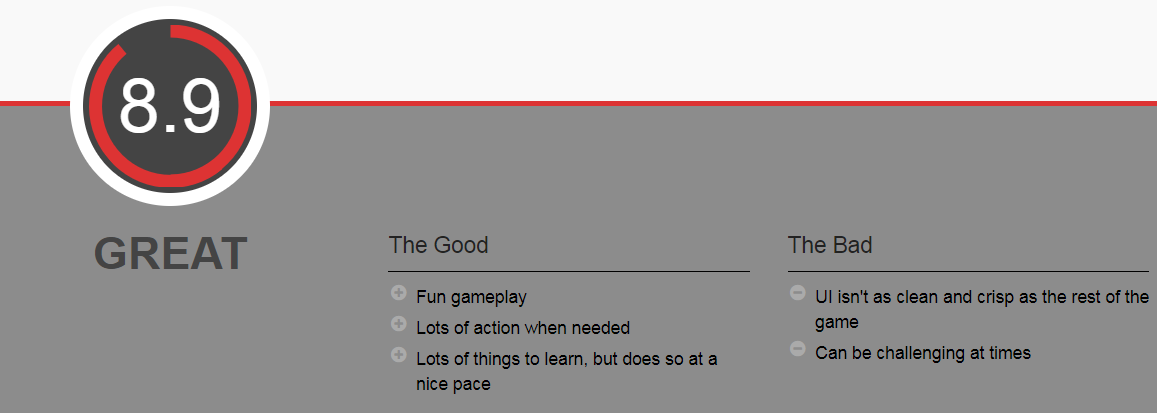The height and width of the screenshot is (413, 1157).
Task: Select The Good heading
Action: click(x=438, y=245)
